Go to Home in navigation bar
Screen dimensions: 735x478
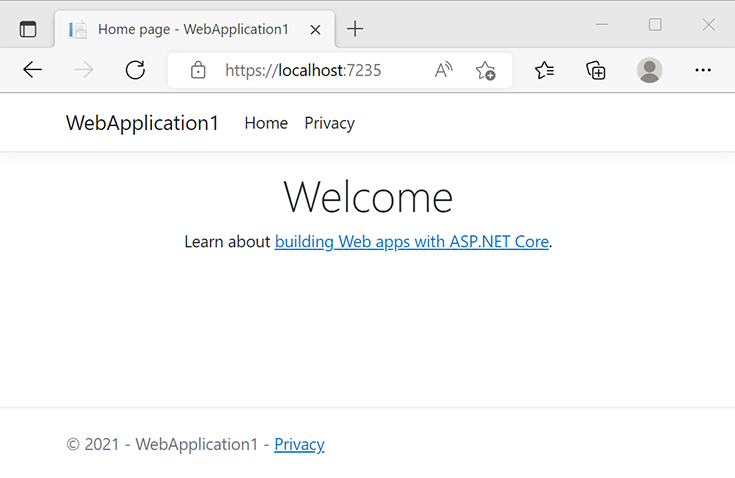(266, 123)
